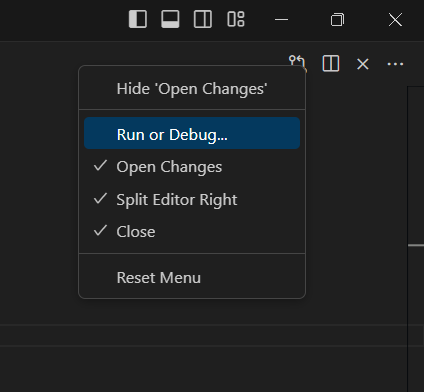Open the More Actions ellipsis menu
Screen dimensions: 424x392
pyautogui.click(x=395, y=64)
